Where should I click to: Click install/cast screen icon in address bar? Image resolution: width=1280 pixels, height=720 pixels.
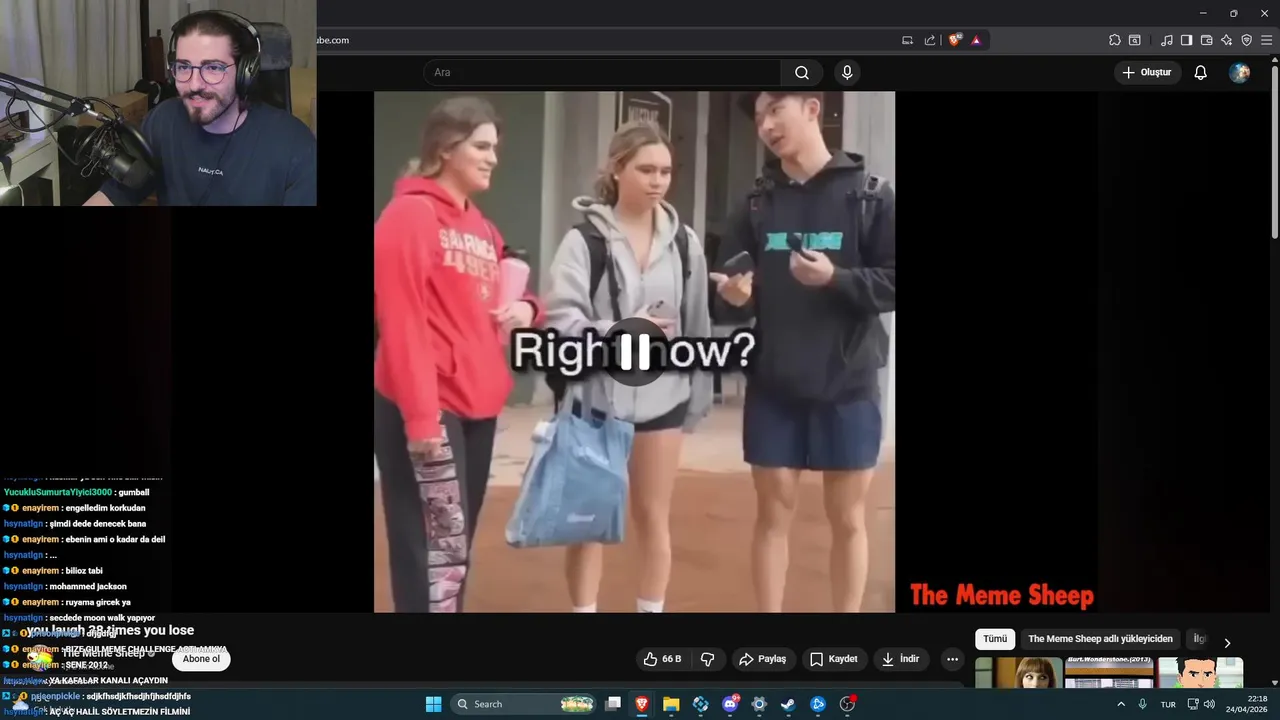[x=907, y=40]
